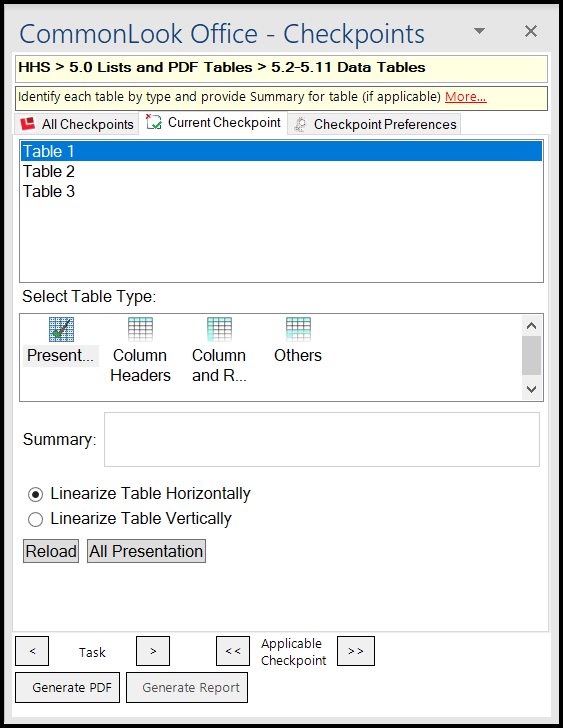The image size is (563, 728).
Task: Go to the next Task
Action: coord(153,651)
